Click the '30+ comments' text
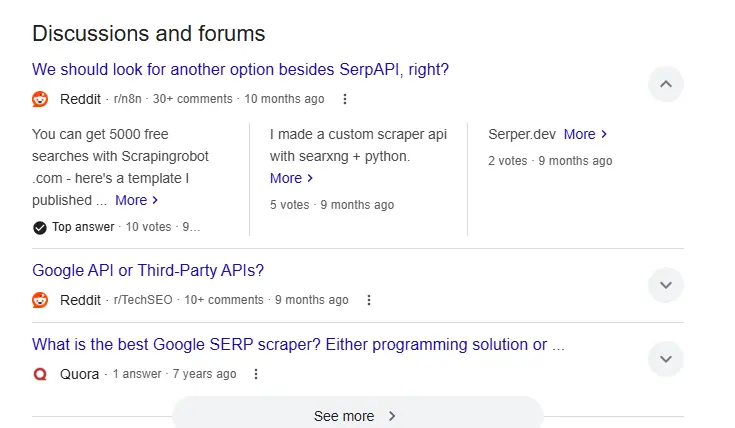Screen dimensions: 735x428 (193, 99)
